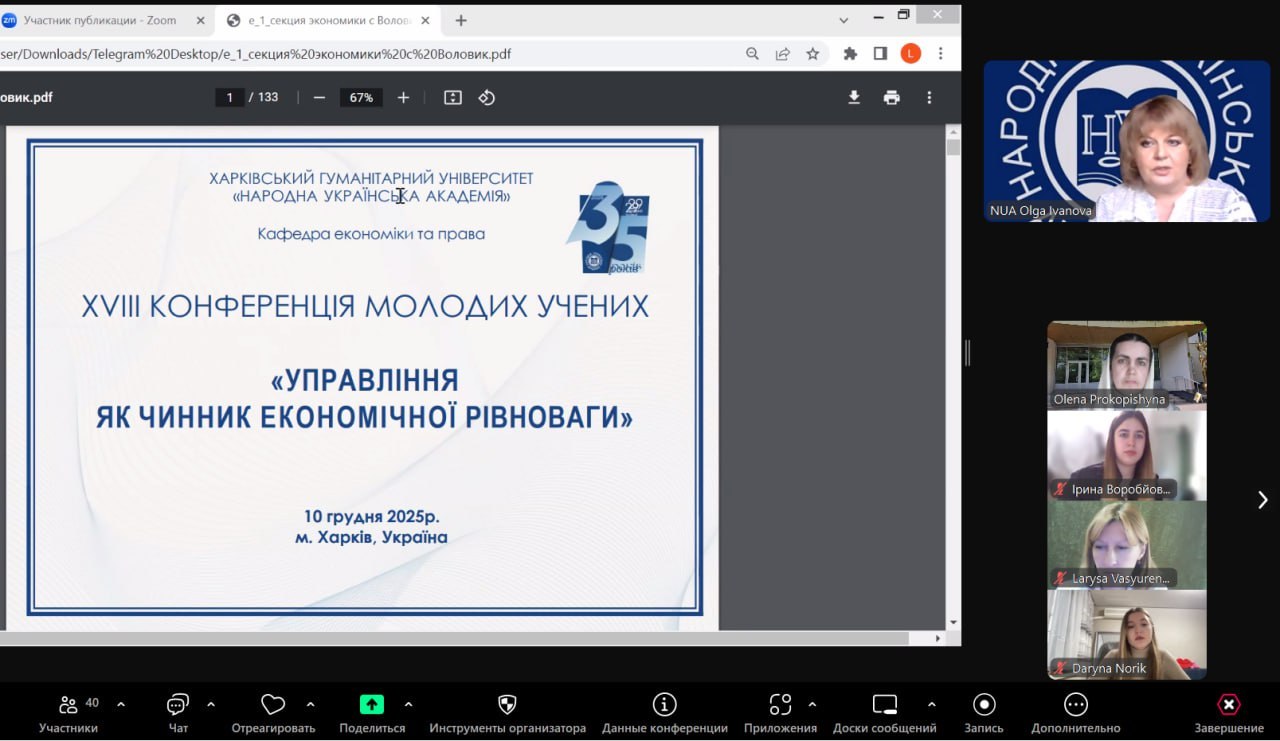Open the Zoom Chat icon

[178, 705]
